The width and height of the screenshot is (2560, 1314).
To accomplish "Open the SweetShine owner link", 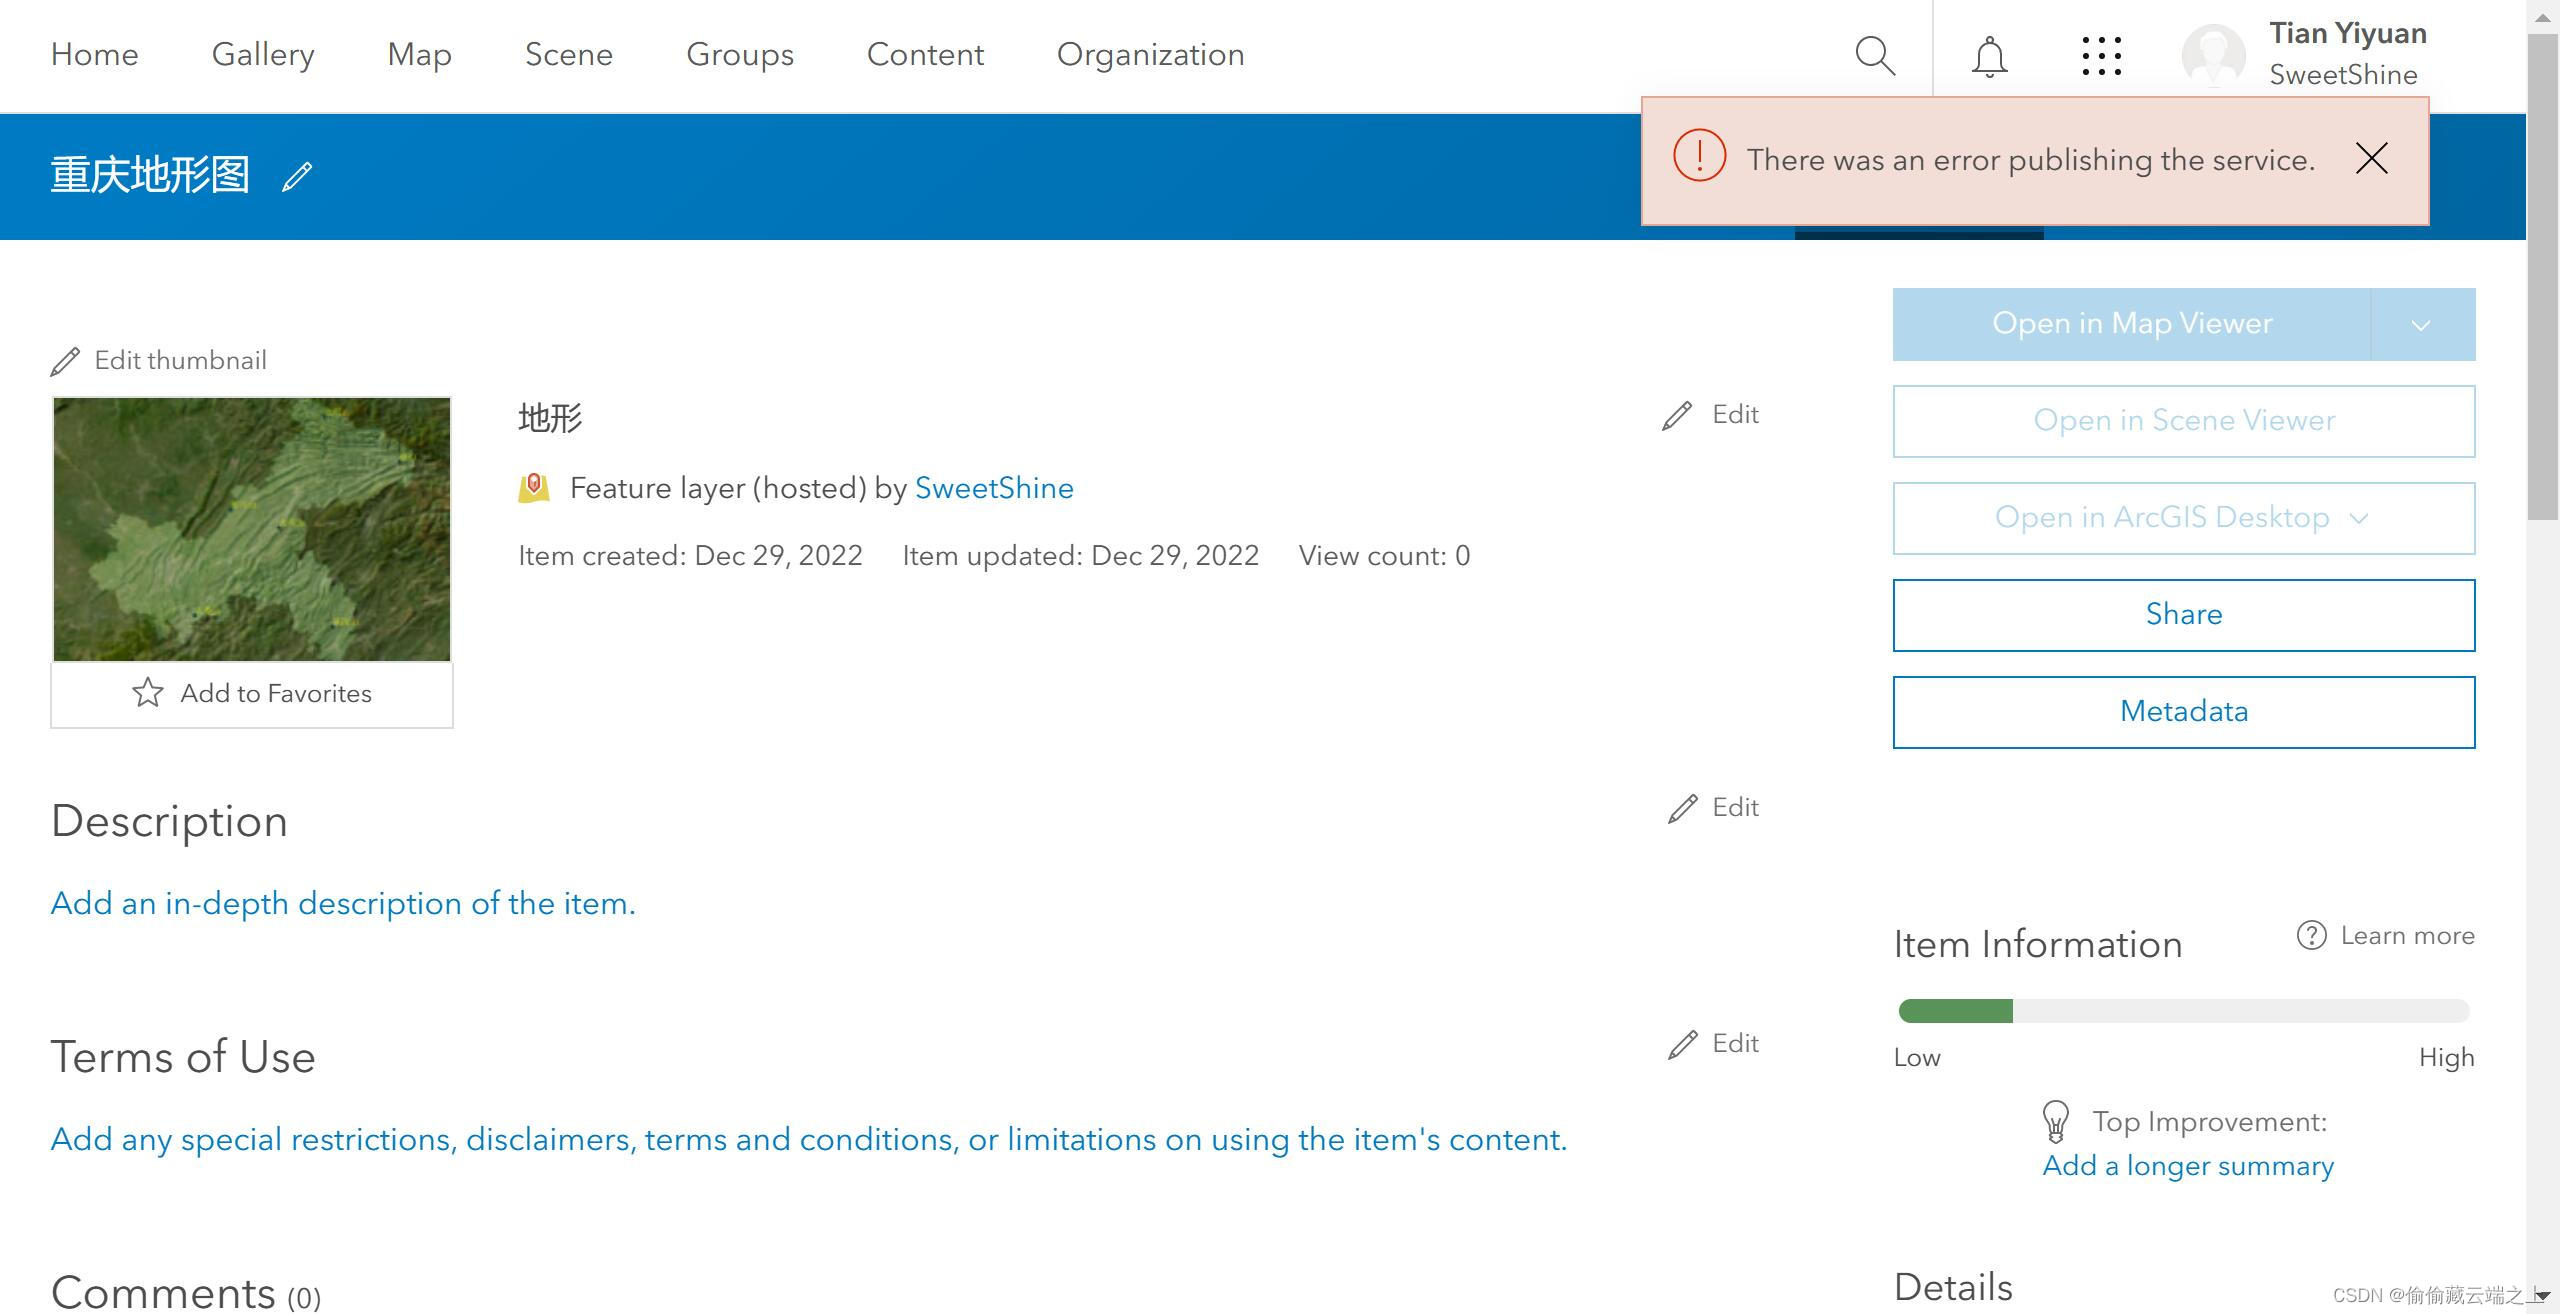I will coord(993,488).
